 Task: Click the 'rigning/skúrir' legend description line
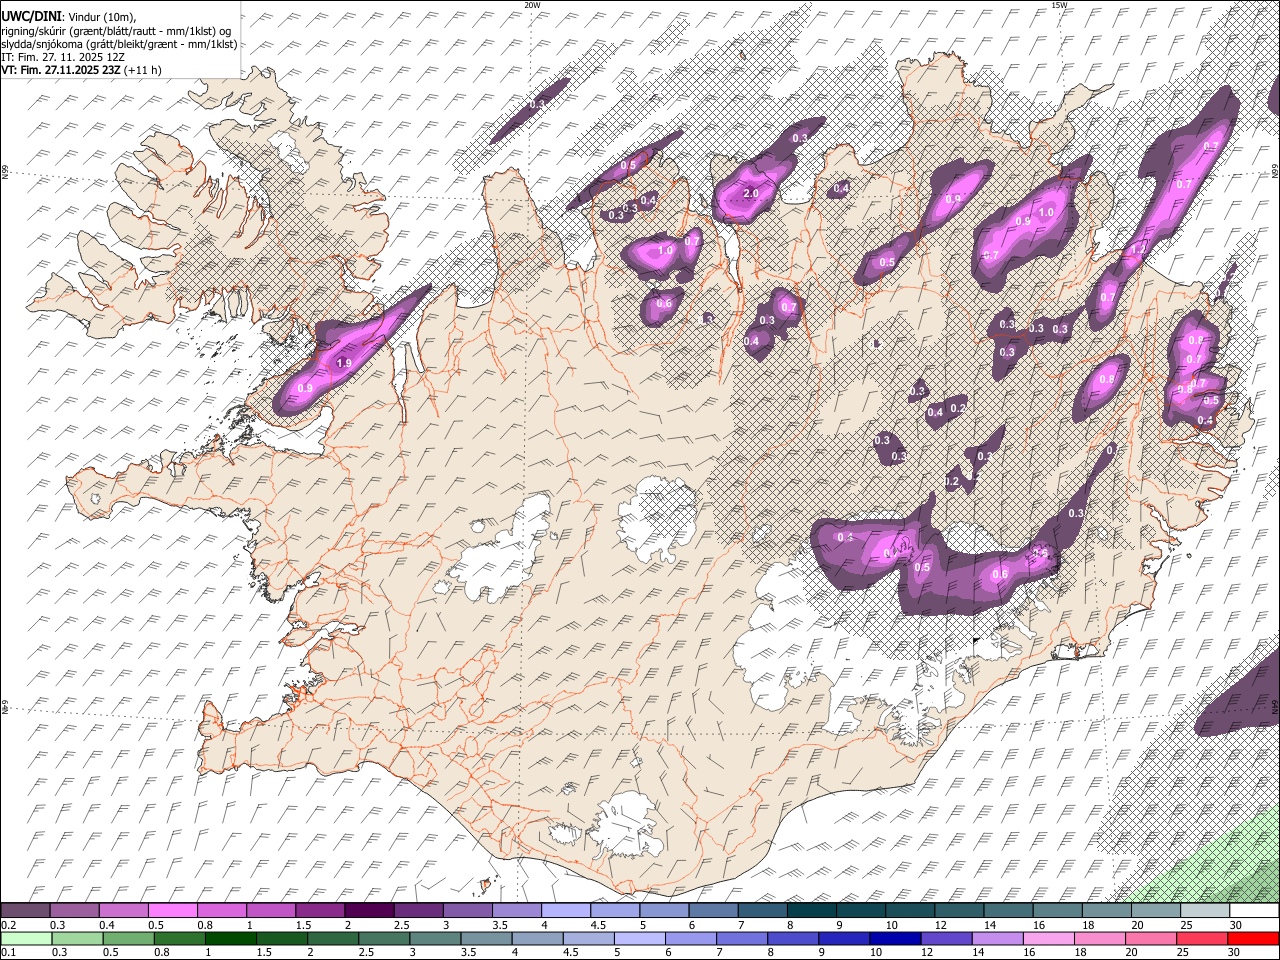click(116, 31)
